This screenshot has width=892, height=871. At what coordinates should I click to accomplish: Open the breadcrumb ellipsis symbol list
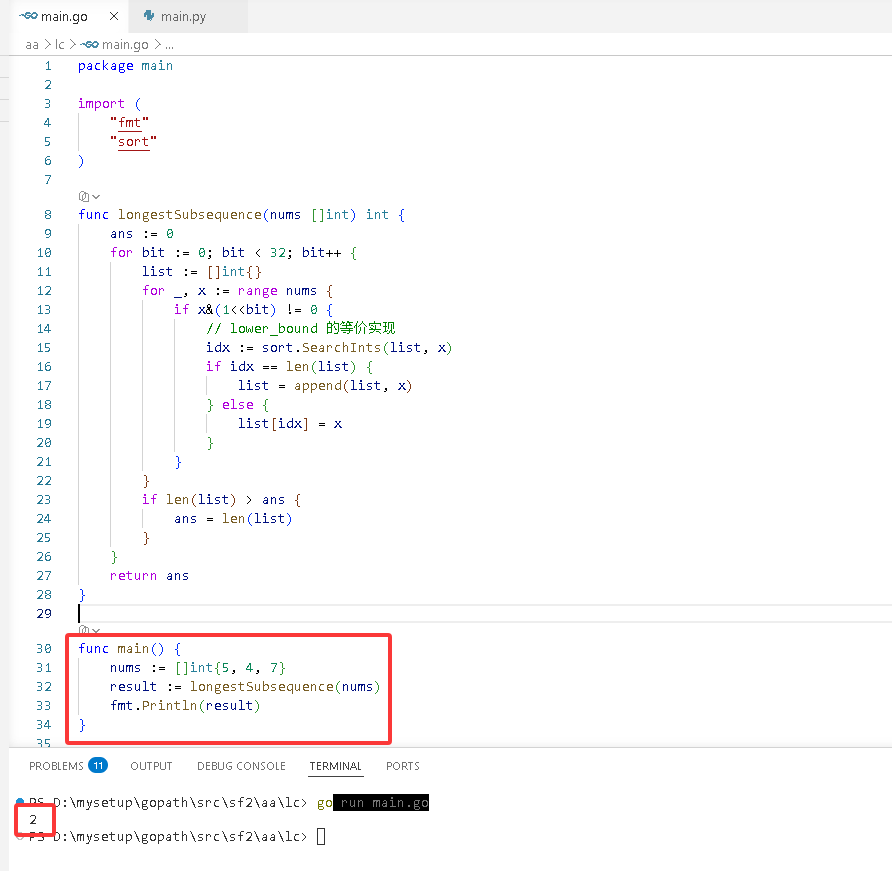169,44
